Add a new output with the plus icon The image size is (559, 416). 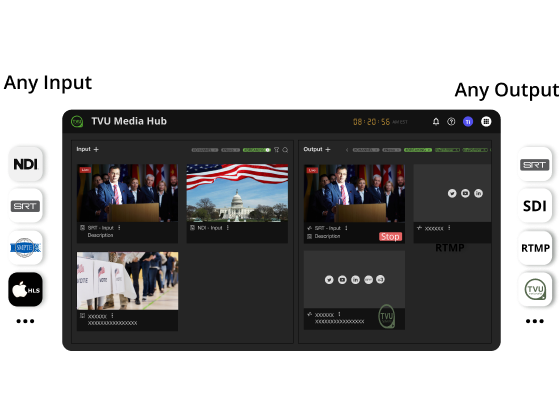(328, 149)
